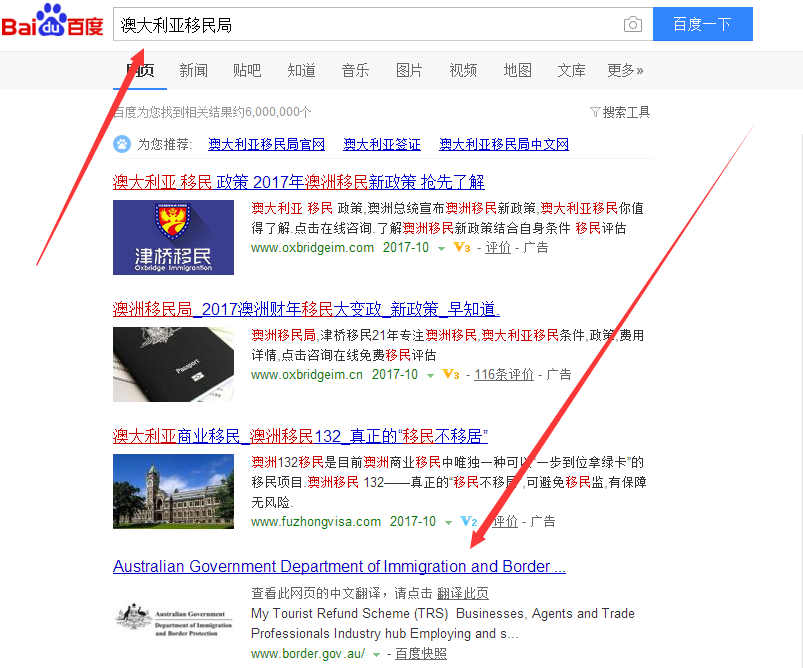This screenshot has width=803, height=668.
Task: Open www.oxbridgeim.cn URL
Action: tap(307, 374)
